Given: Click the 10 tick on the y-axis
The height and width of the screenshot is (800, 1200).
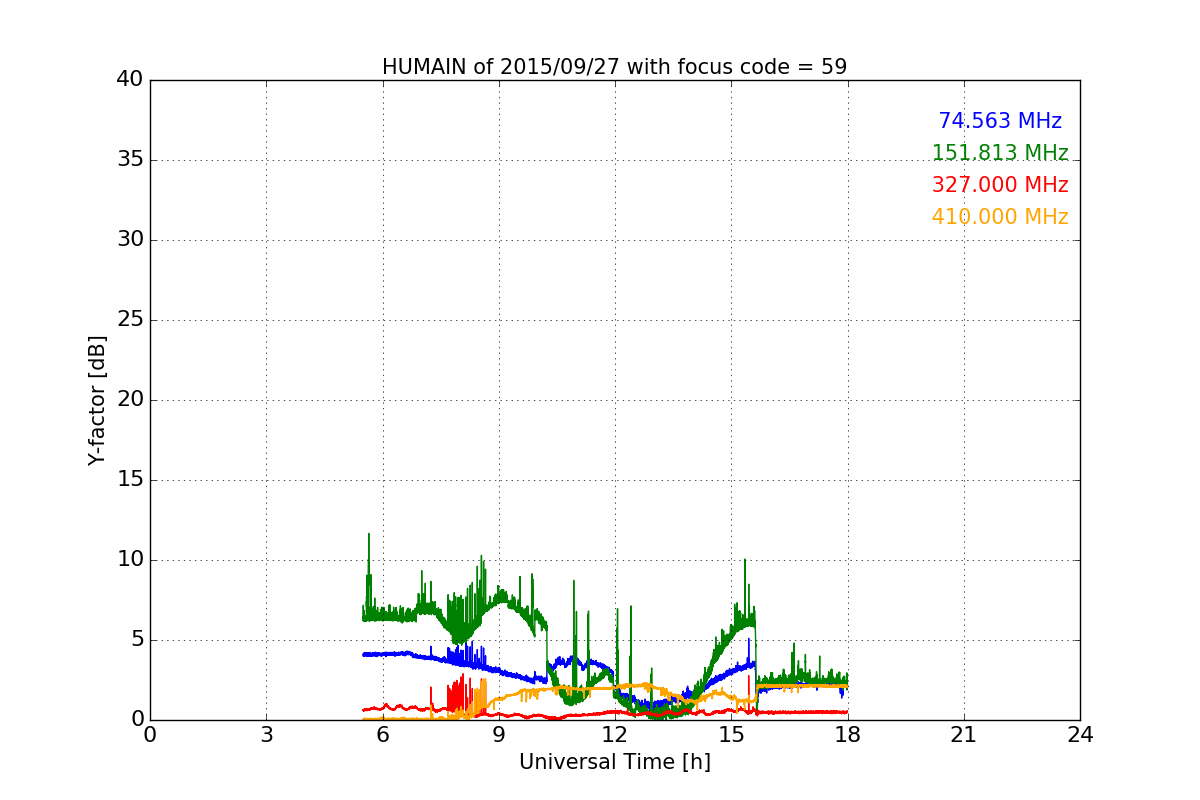Looking at the screenshot, I should click(x=130, y=560).
